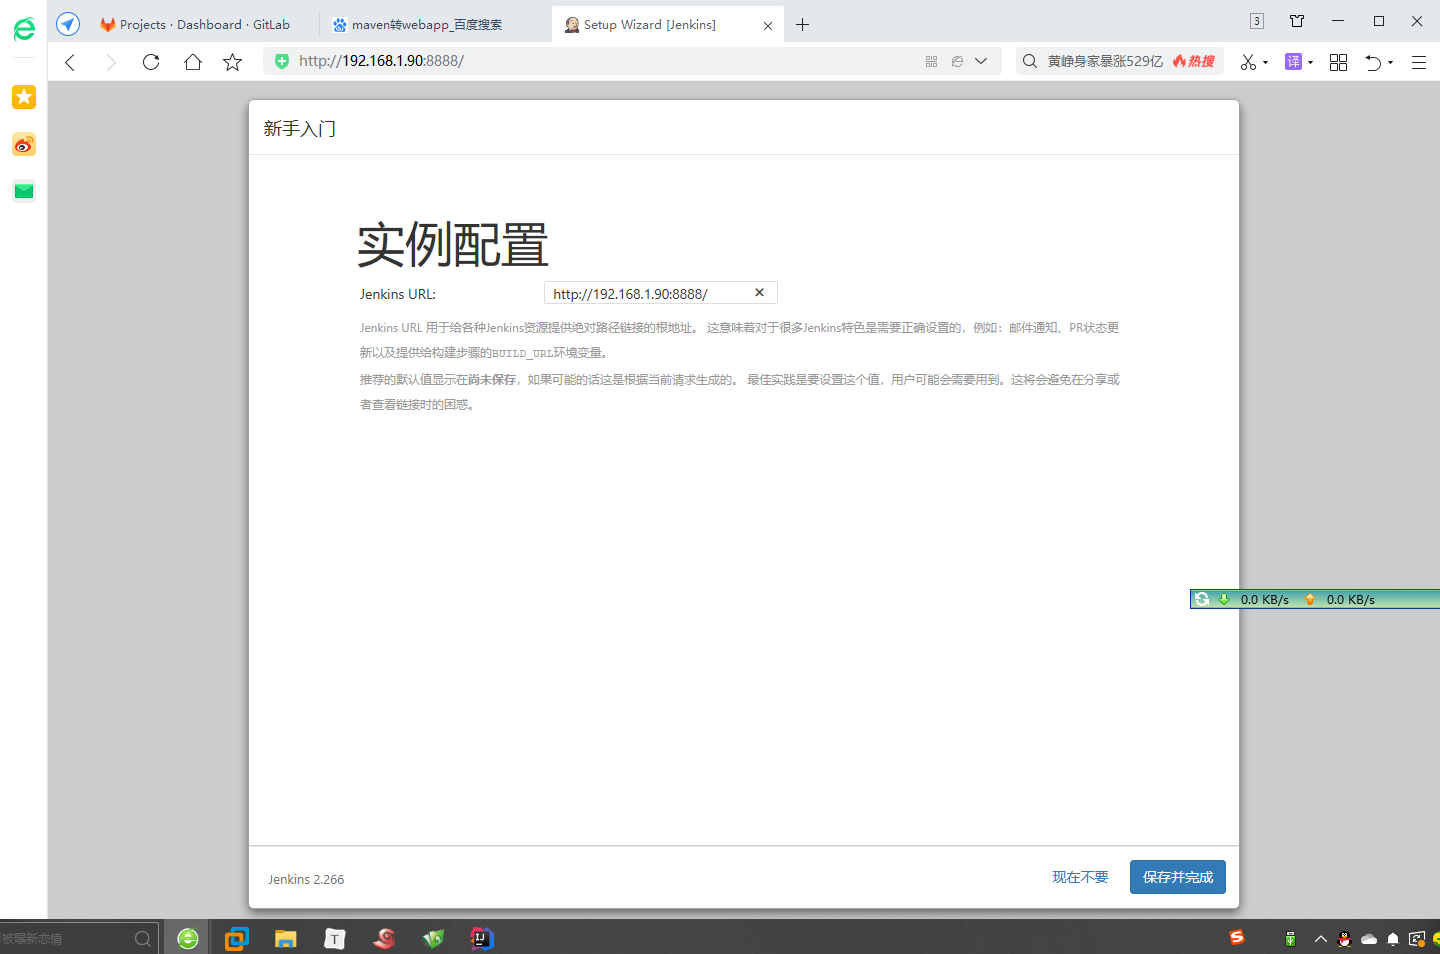Click refresh icon on network speed widget
This screenshot has width=1440, height=954.
coord(1203,599)
